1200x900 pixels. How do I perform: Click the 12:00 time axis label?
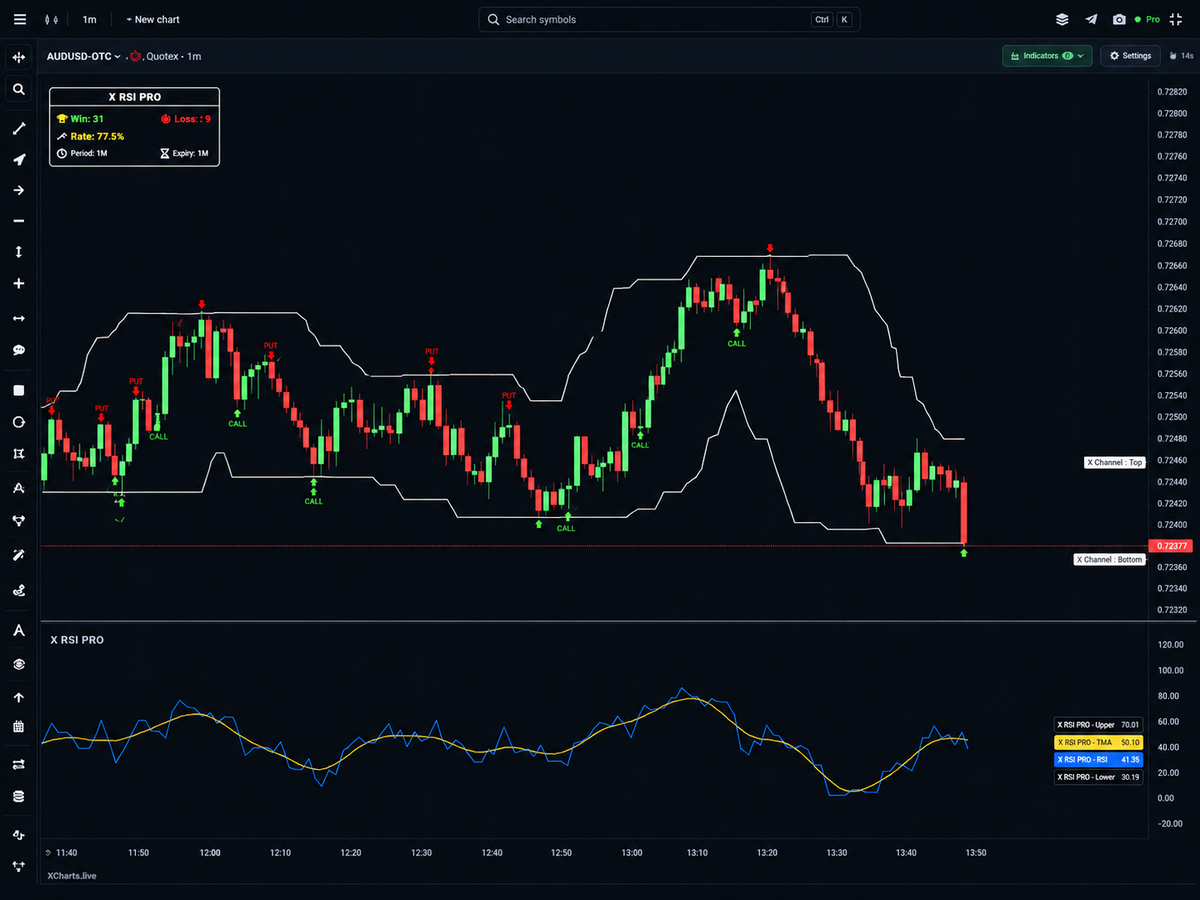tap(210, 853)
